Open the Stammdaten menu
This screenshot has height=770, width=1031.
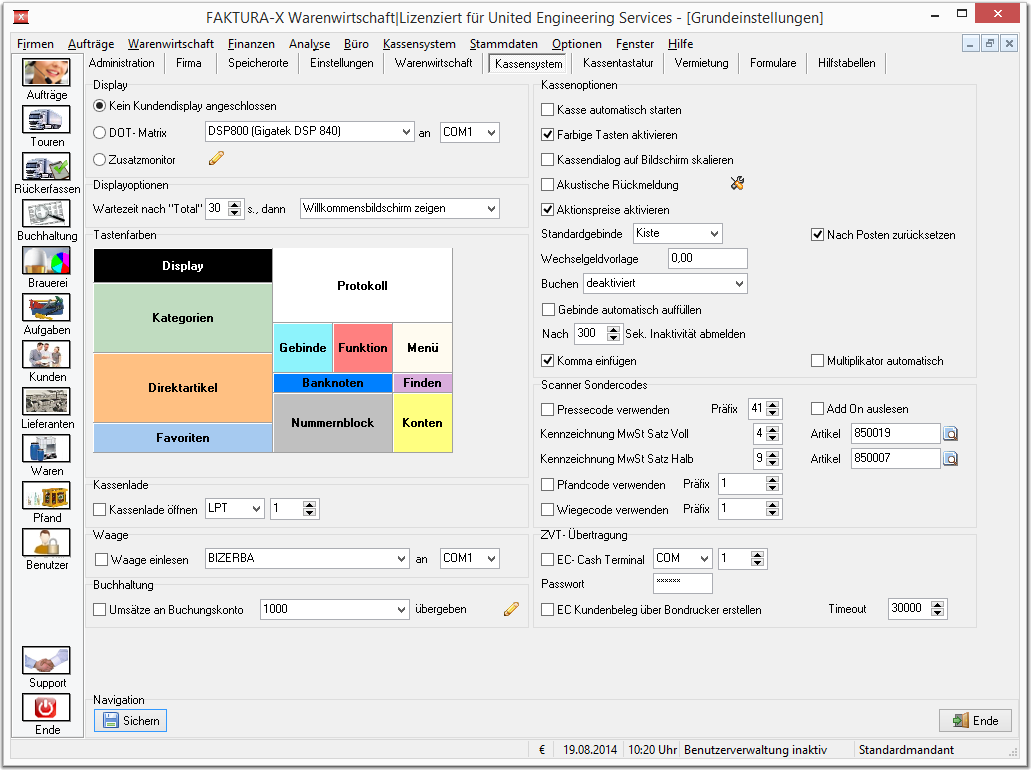[x=503, y=44]
